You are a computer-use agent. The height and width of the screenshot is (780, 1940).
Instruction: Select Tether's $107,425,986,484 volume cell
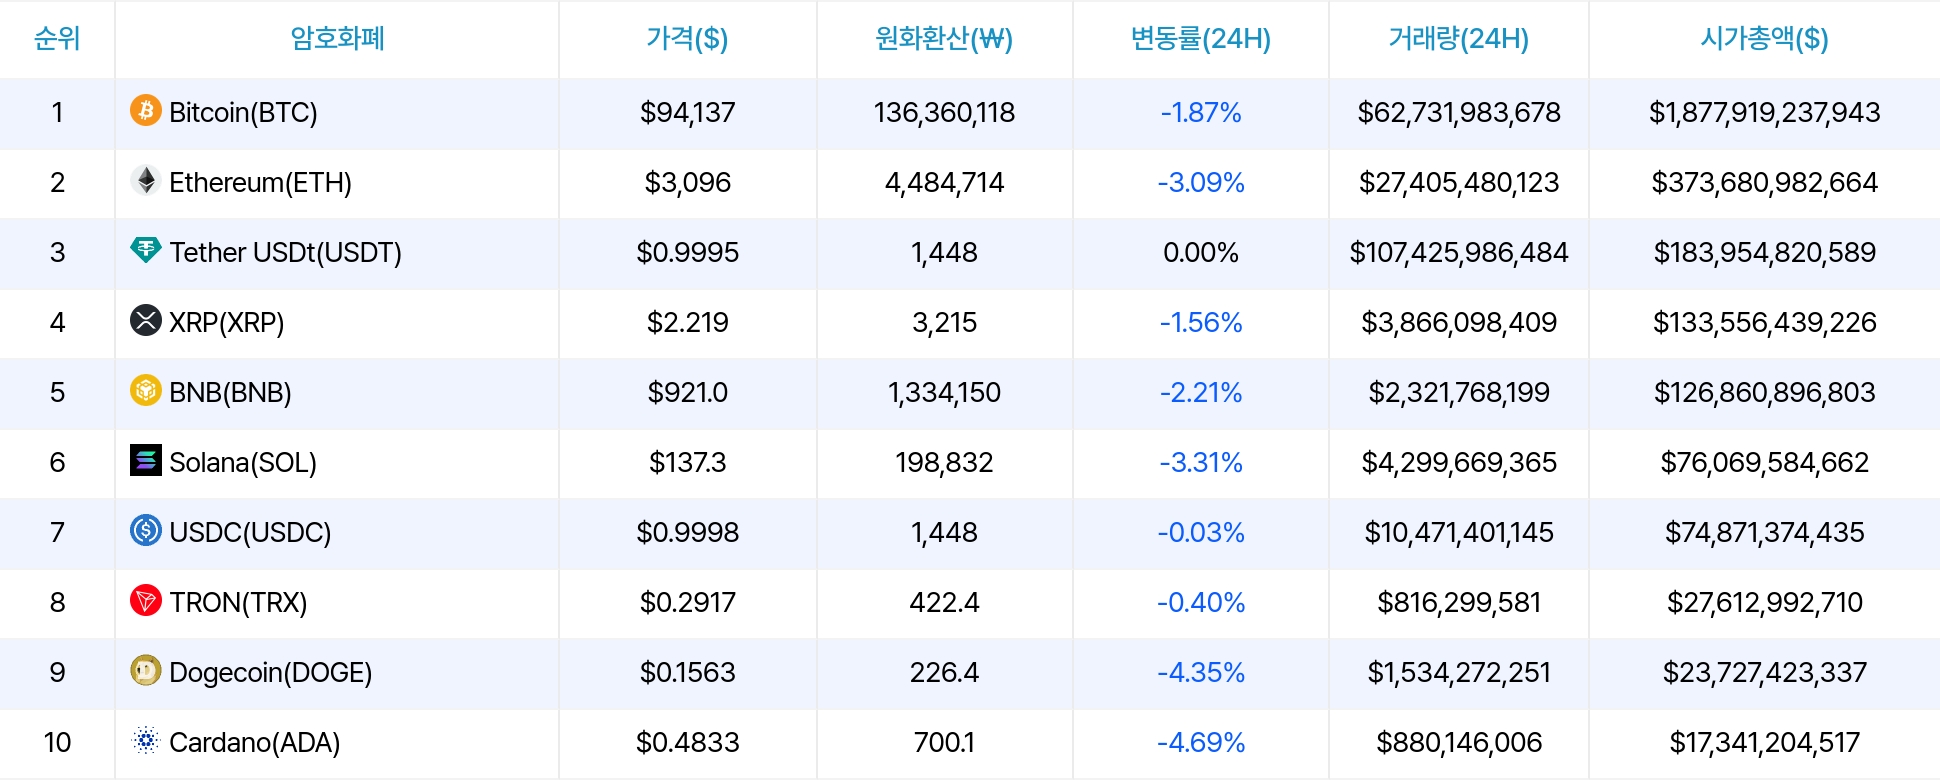point(1458,252)
